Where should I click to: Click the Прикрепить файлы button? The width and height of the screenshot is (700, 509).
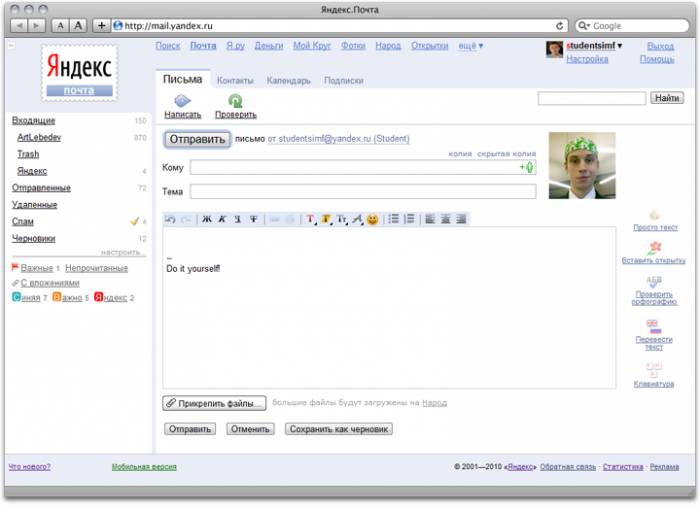[215, 403]
